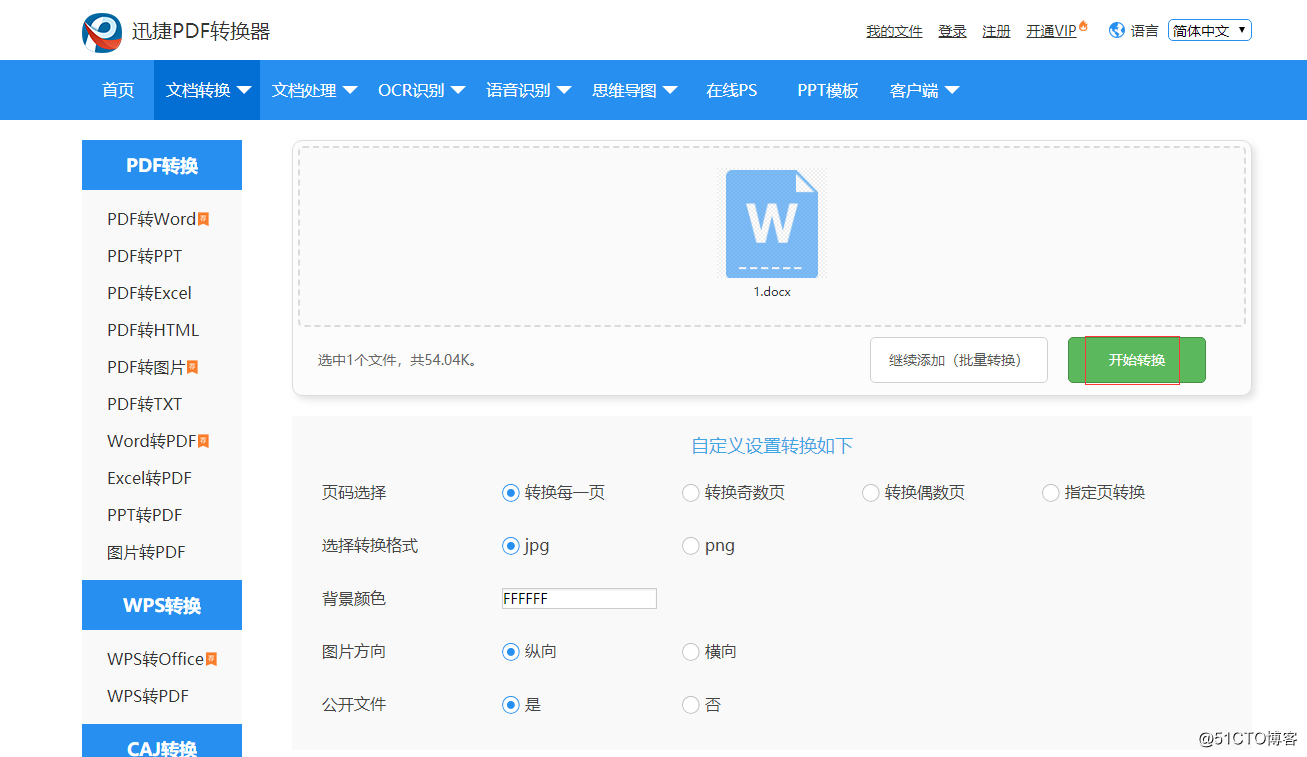This screenshot has height=757, width=1307.
Task: Open PPT转PDF in sidebar
Action: 145,515
